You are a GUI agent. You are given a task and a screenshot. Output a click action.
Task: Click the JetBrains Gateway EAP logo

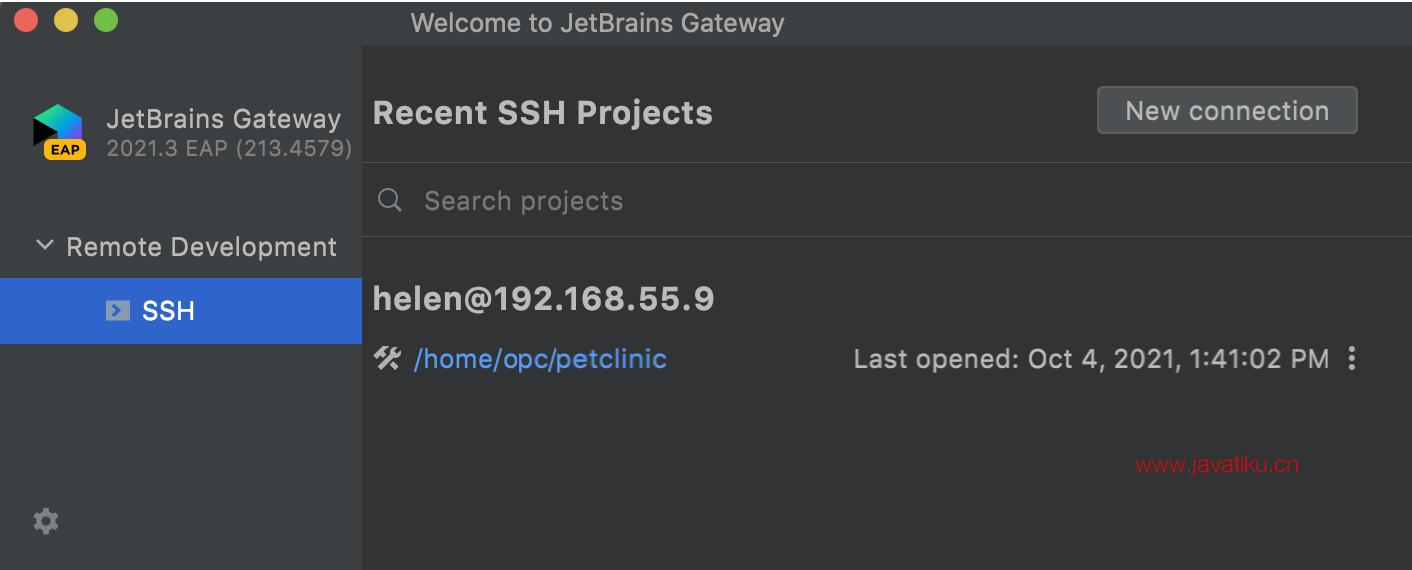59,131
